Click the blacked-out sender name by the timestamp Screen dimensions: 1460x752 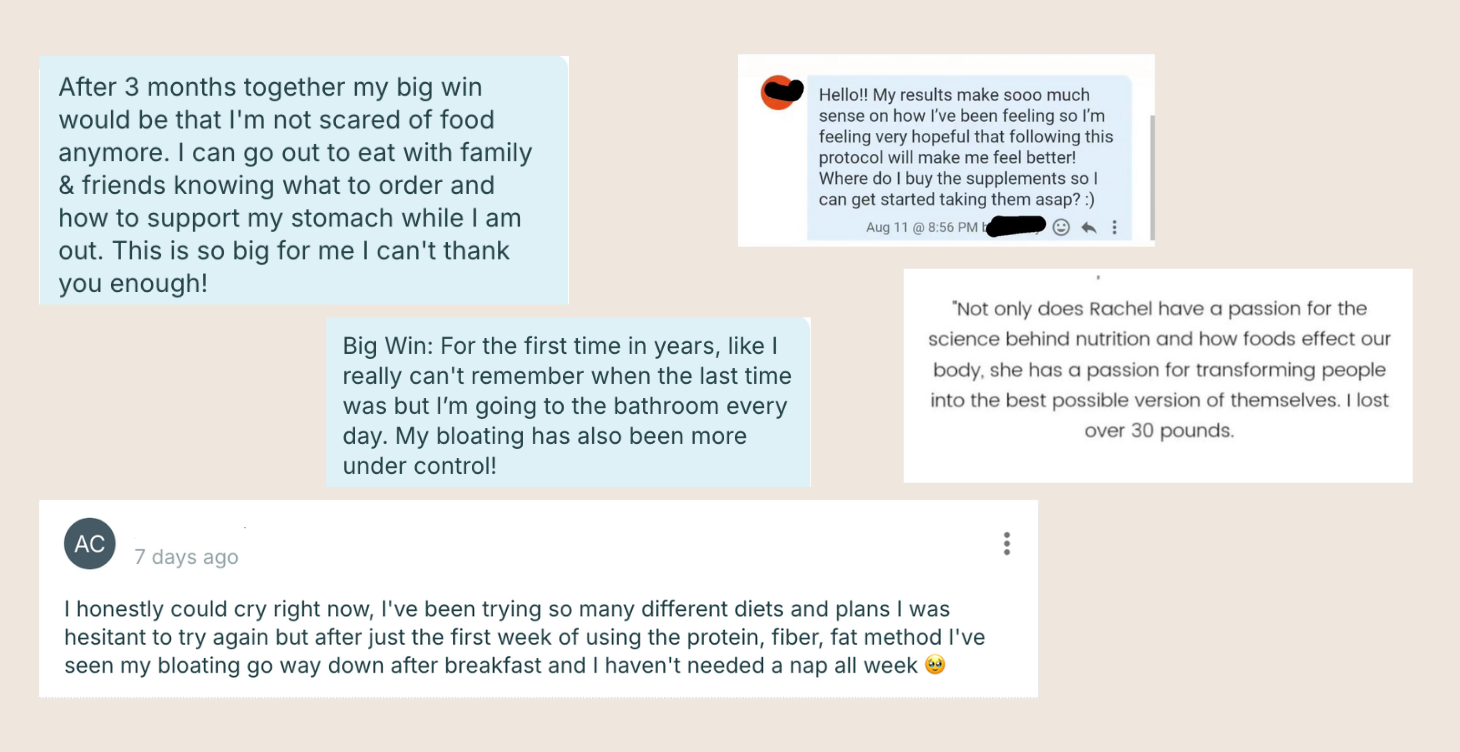click(1015, 227)
